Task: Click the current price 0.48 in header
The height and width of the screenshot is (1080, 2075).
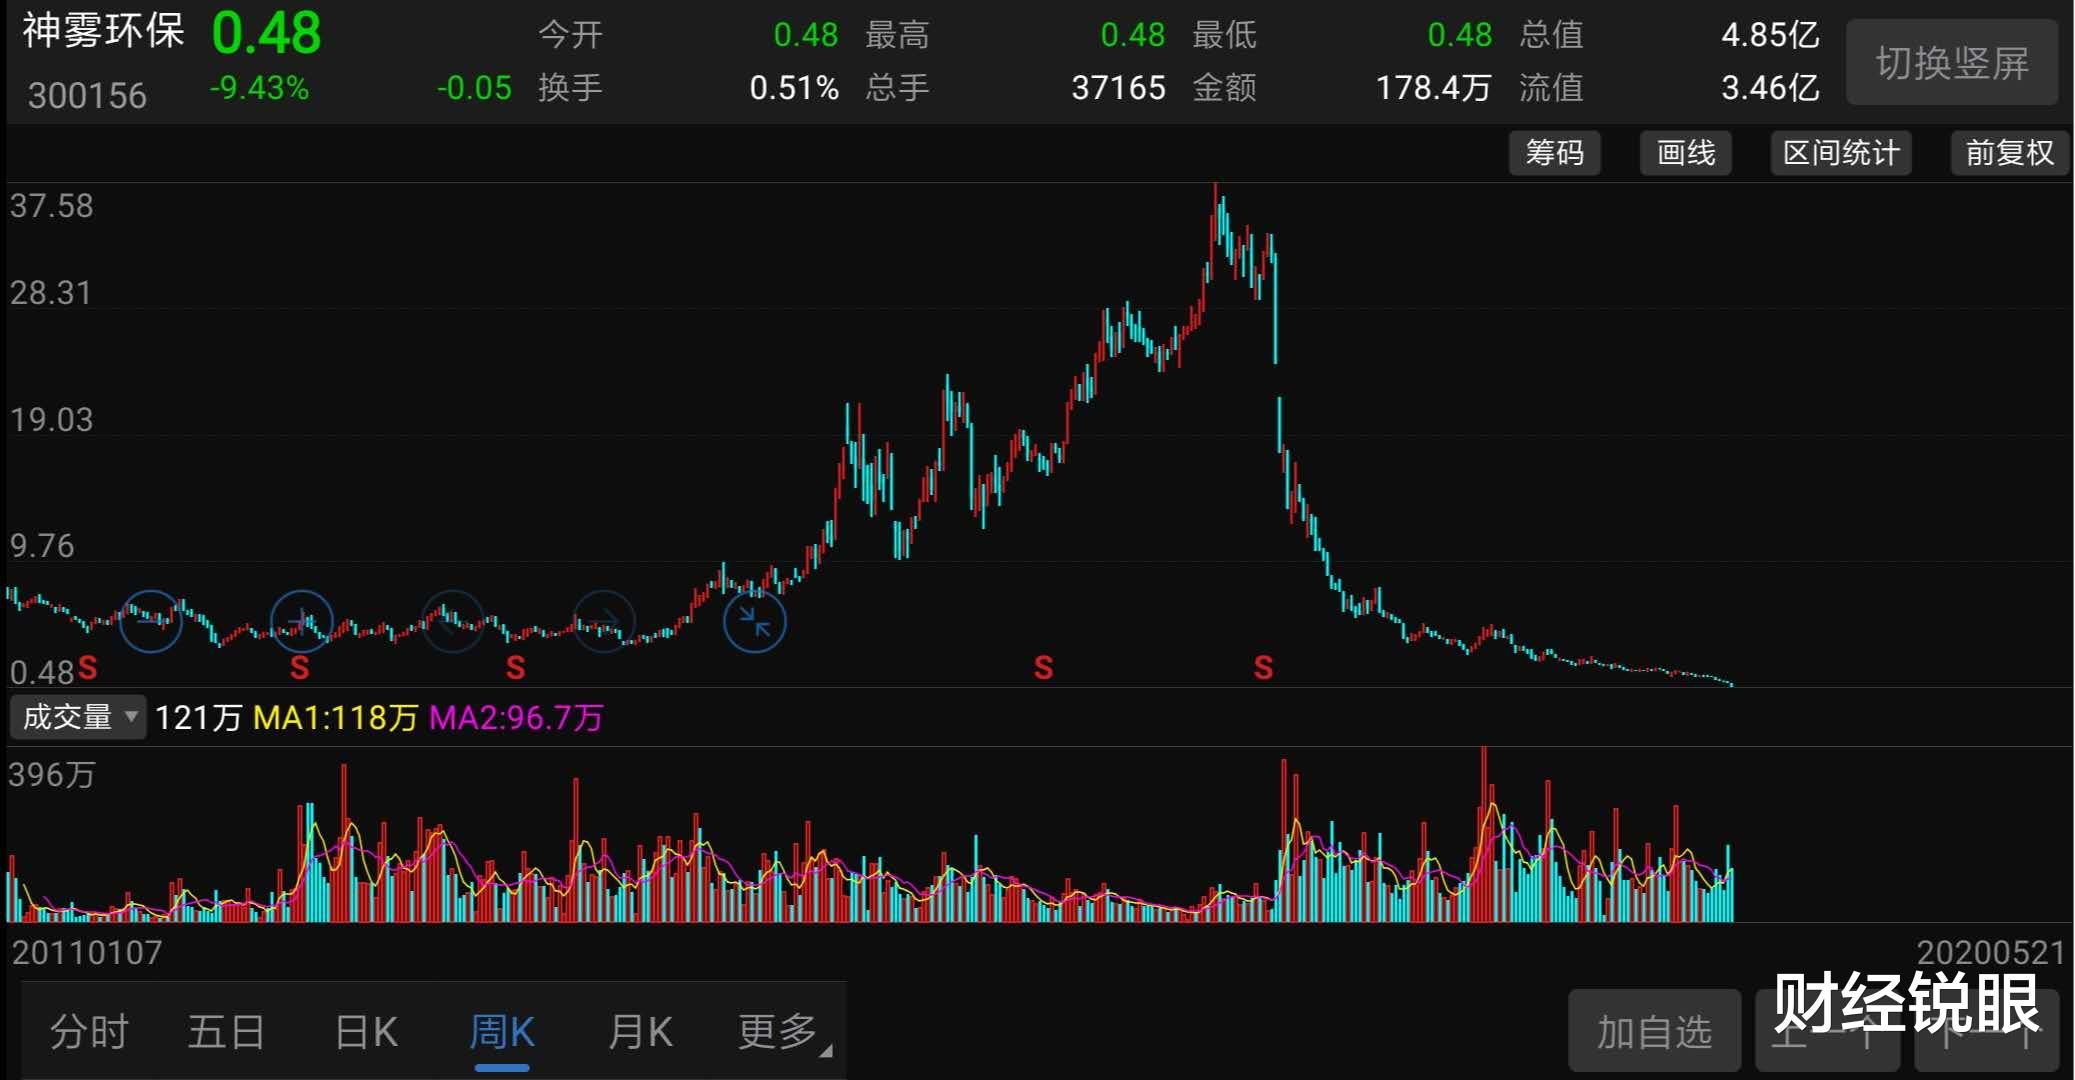Action: (266, 33)
